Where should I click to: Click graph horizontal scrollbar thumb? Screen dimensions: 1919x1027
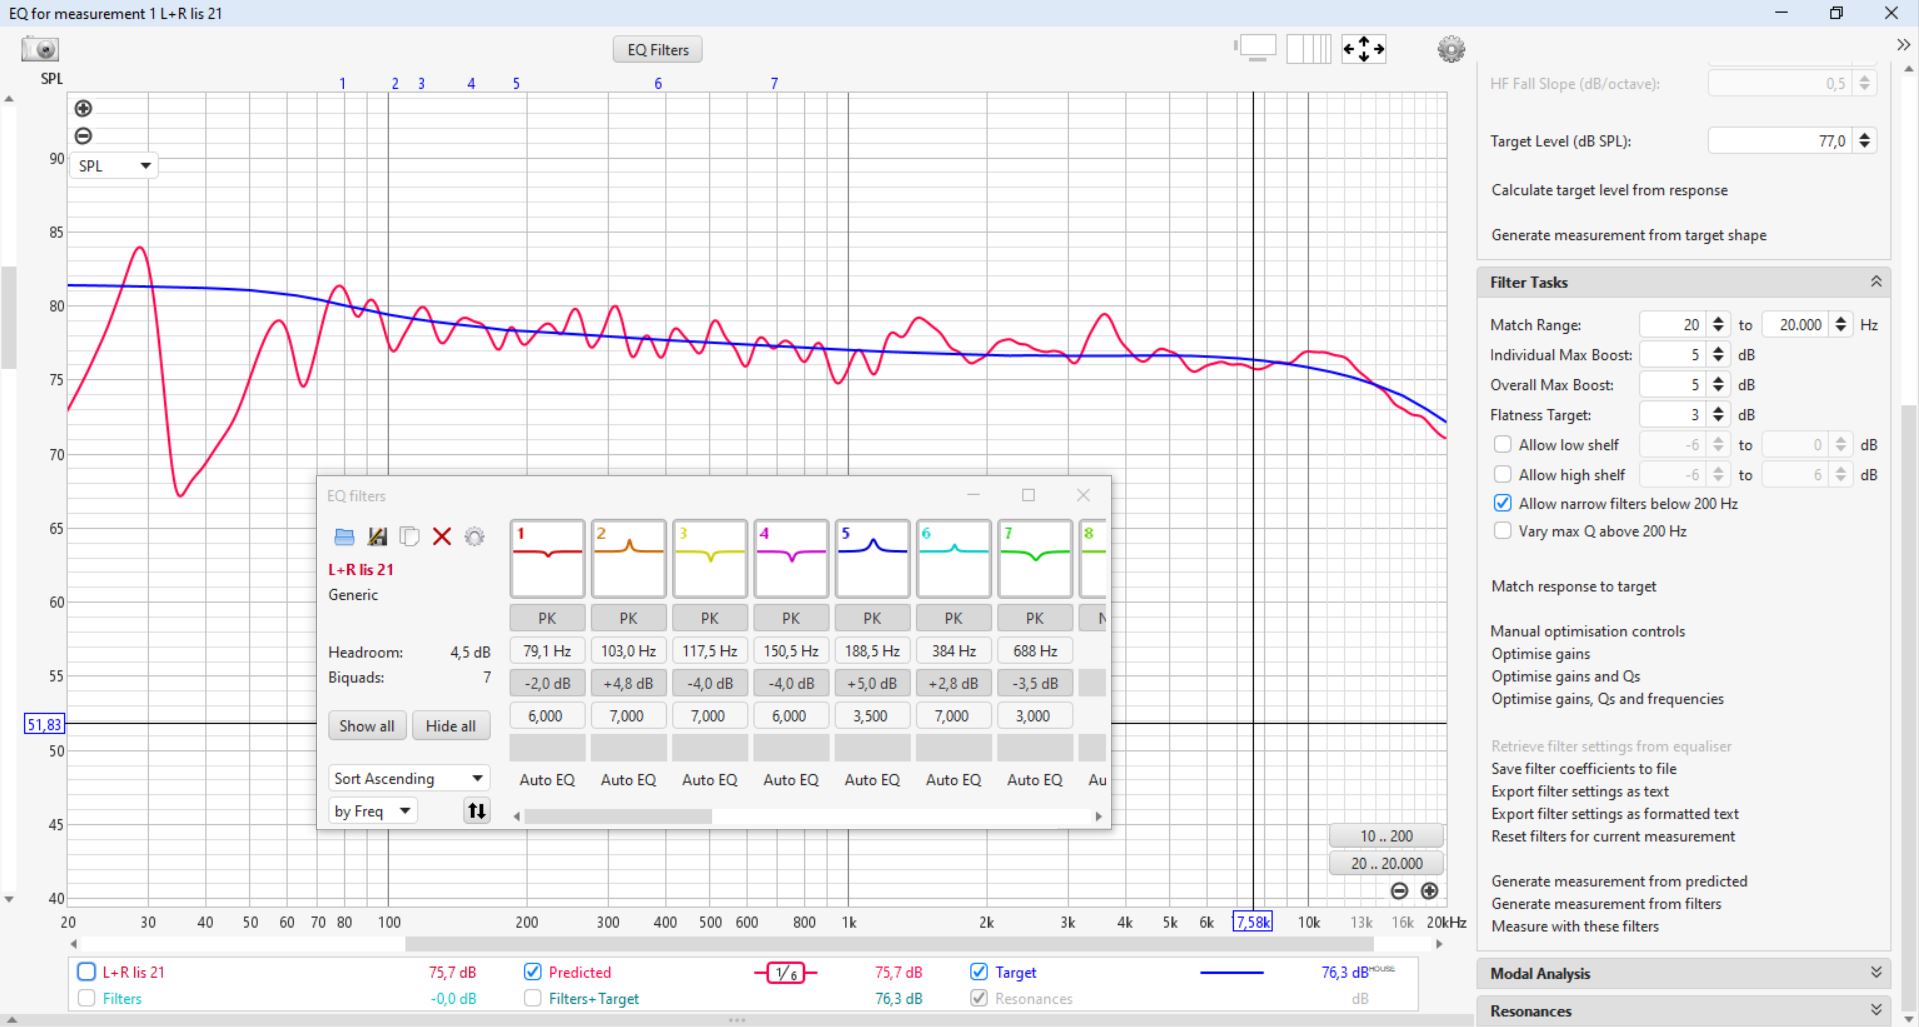[889, 943]
